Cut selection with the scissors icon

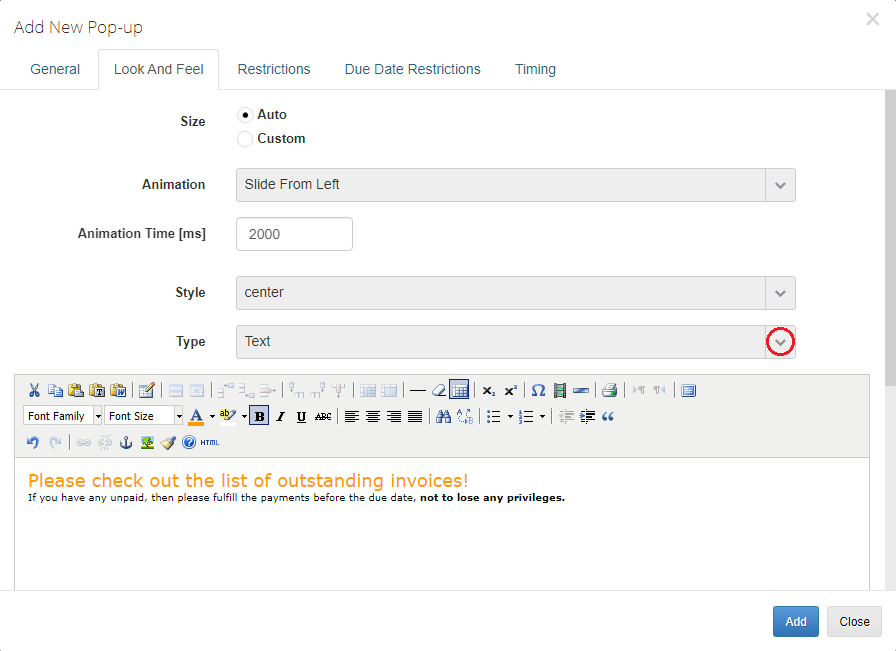[34, 390]
